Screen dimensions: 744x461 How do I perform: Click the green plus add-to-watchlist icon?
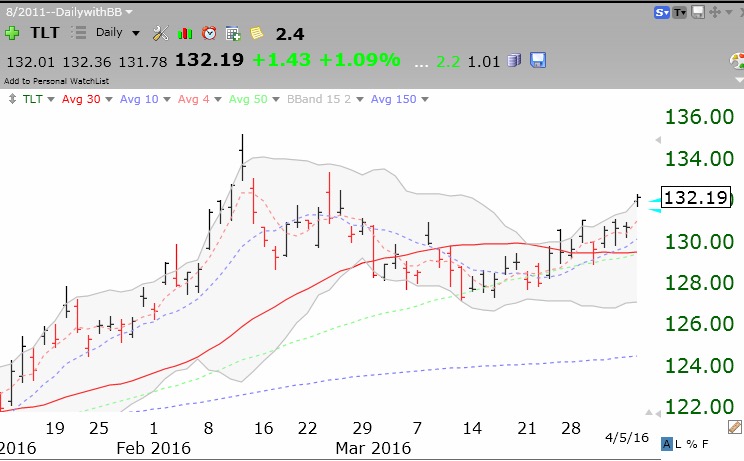pyautogui.click(x=12, y=33)
